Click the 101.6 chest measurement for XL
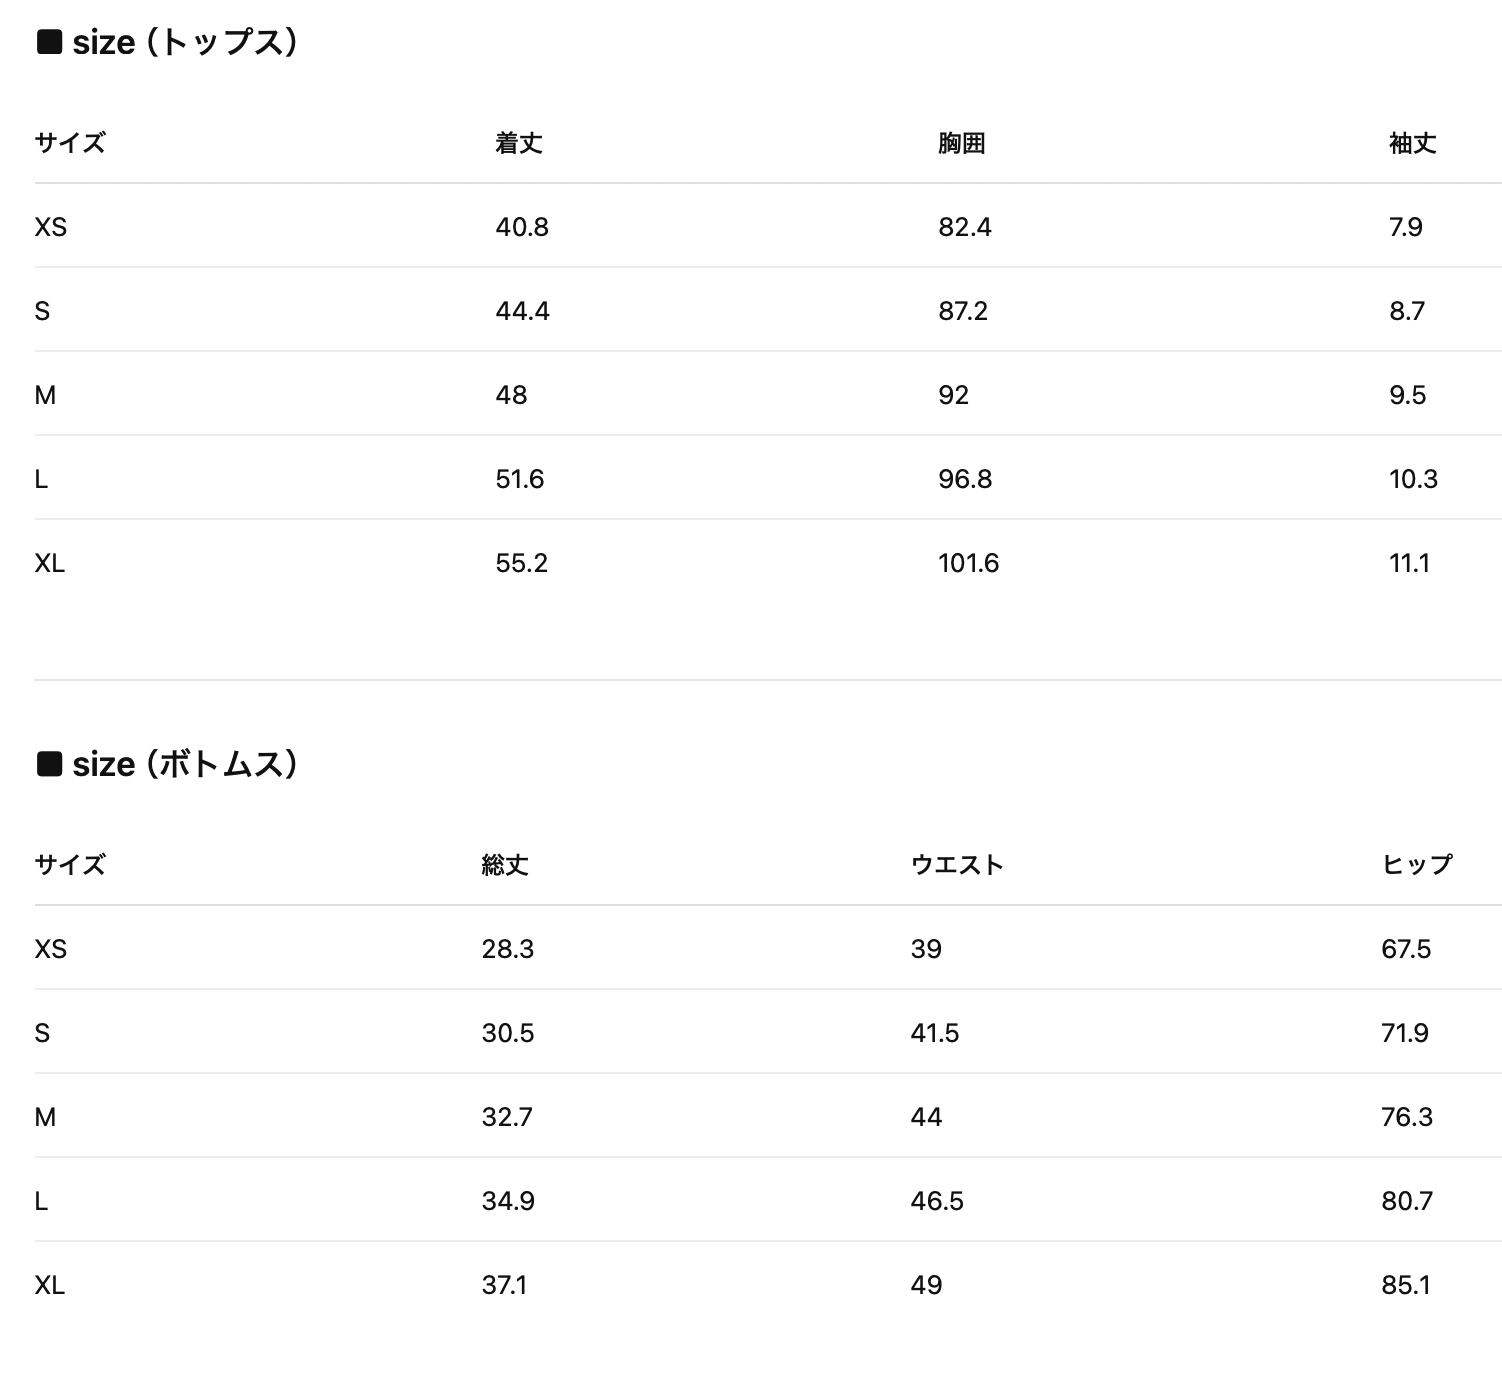This screenshot has height=1378, width=1502. (x=968, y=563)
